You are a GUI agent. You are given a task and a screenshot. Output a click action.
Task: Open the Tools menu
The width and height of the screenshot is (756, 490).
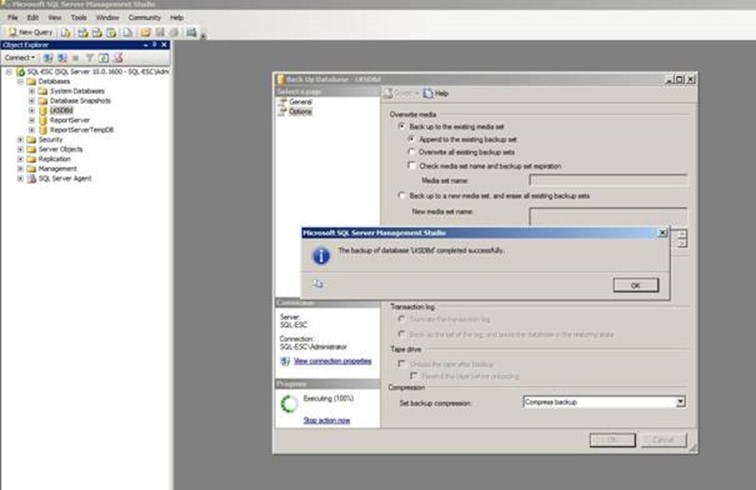79,17
